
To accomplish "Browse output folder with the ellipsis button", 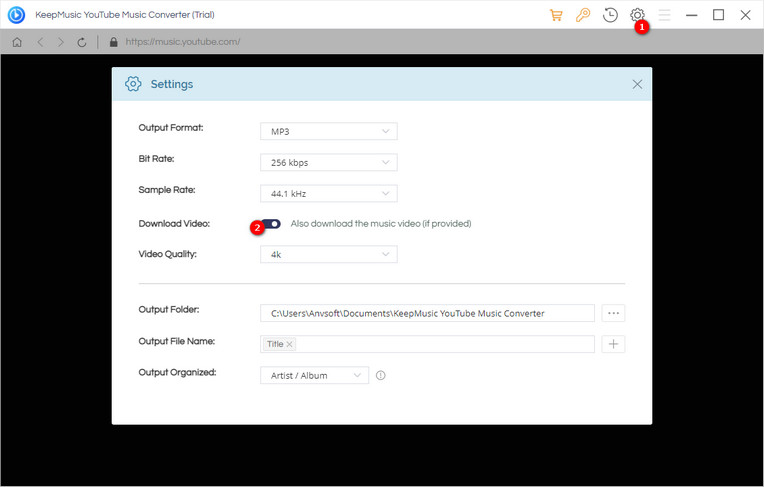I will (613, 313).
